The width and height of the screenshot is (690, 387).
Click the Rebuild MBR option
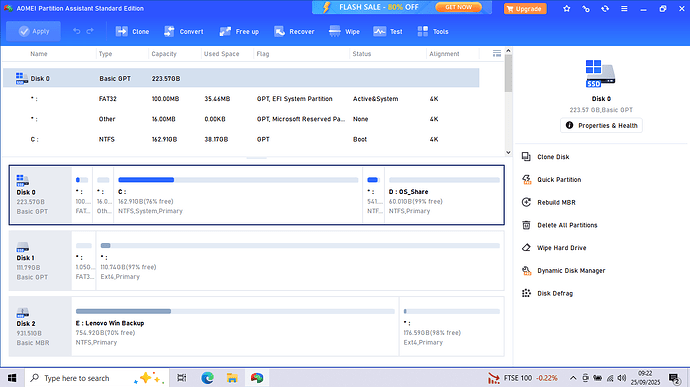click(x=549, y=203)
